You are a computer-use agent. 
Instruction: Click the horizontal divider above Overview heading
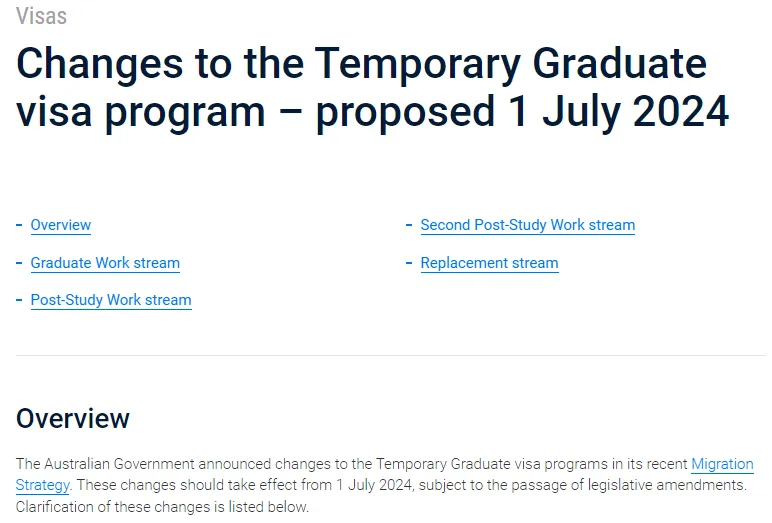tap(390, 355)
